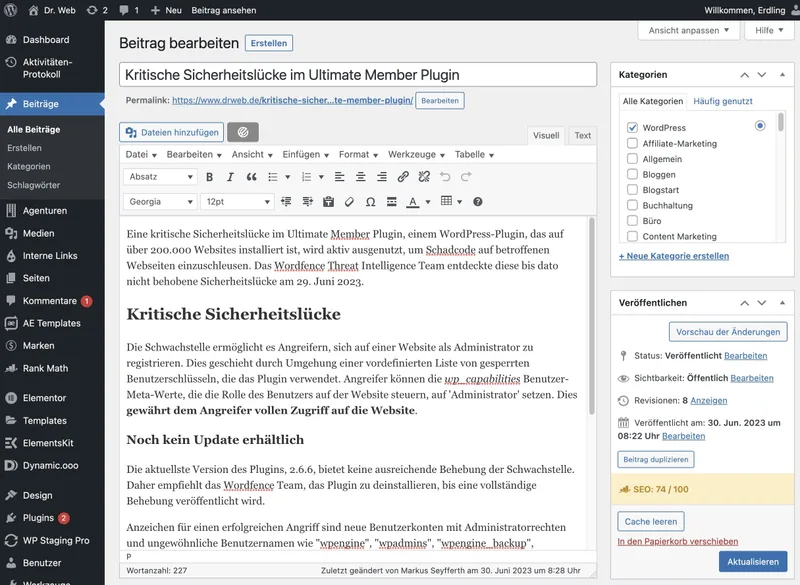This screenshot has height=585, width=800.
Task: Insert horizontal line icon
Action: (392, 202)
